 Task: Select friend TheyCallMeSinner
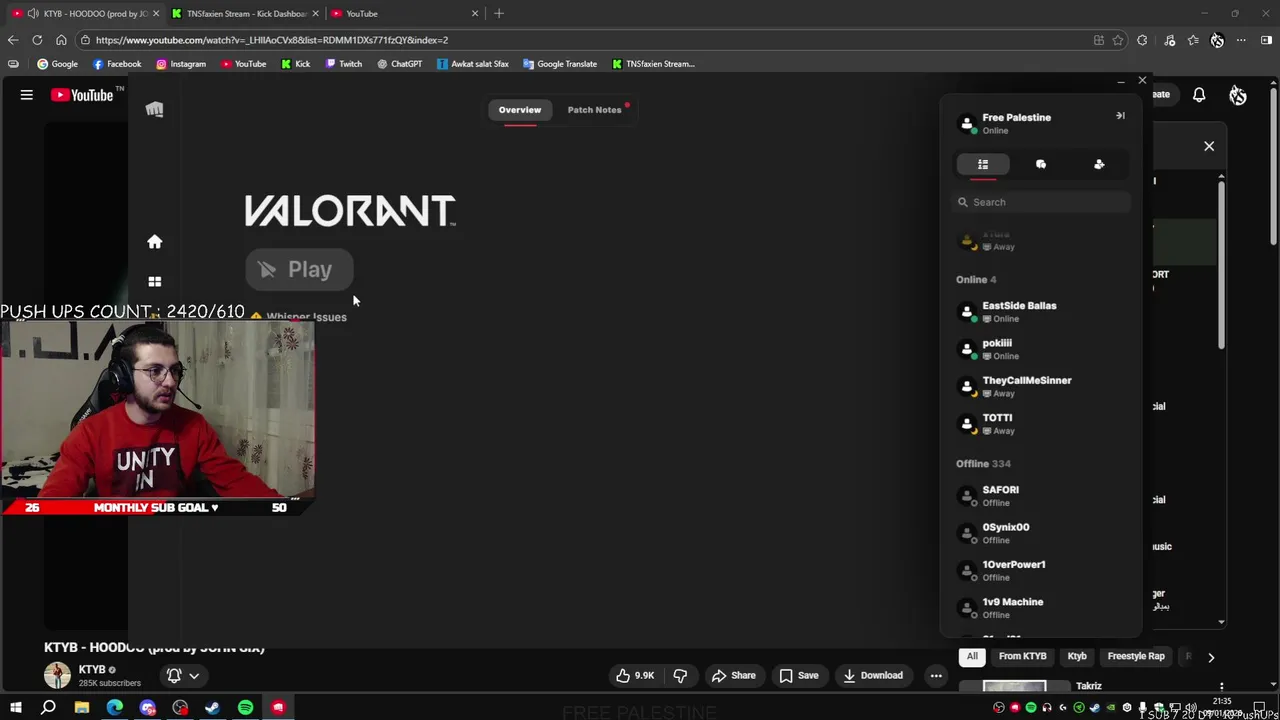(x=1041, y=386)
